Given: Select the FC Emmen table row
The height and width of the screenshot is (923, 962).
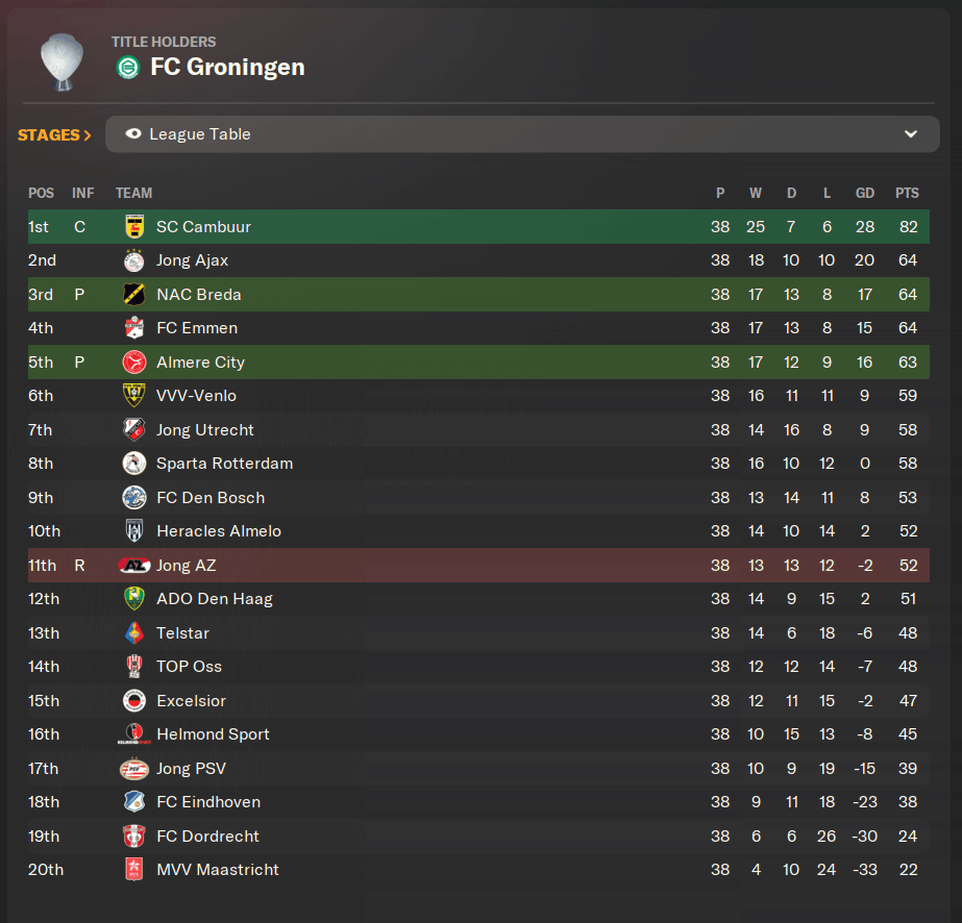Looking at the screenshot, I should pyautogui.click(x=478, y=328).
